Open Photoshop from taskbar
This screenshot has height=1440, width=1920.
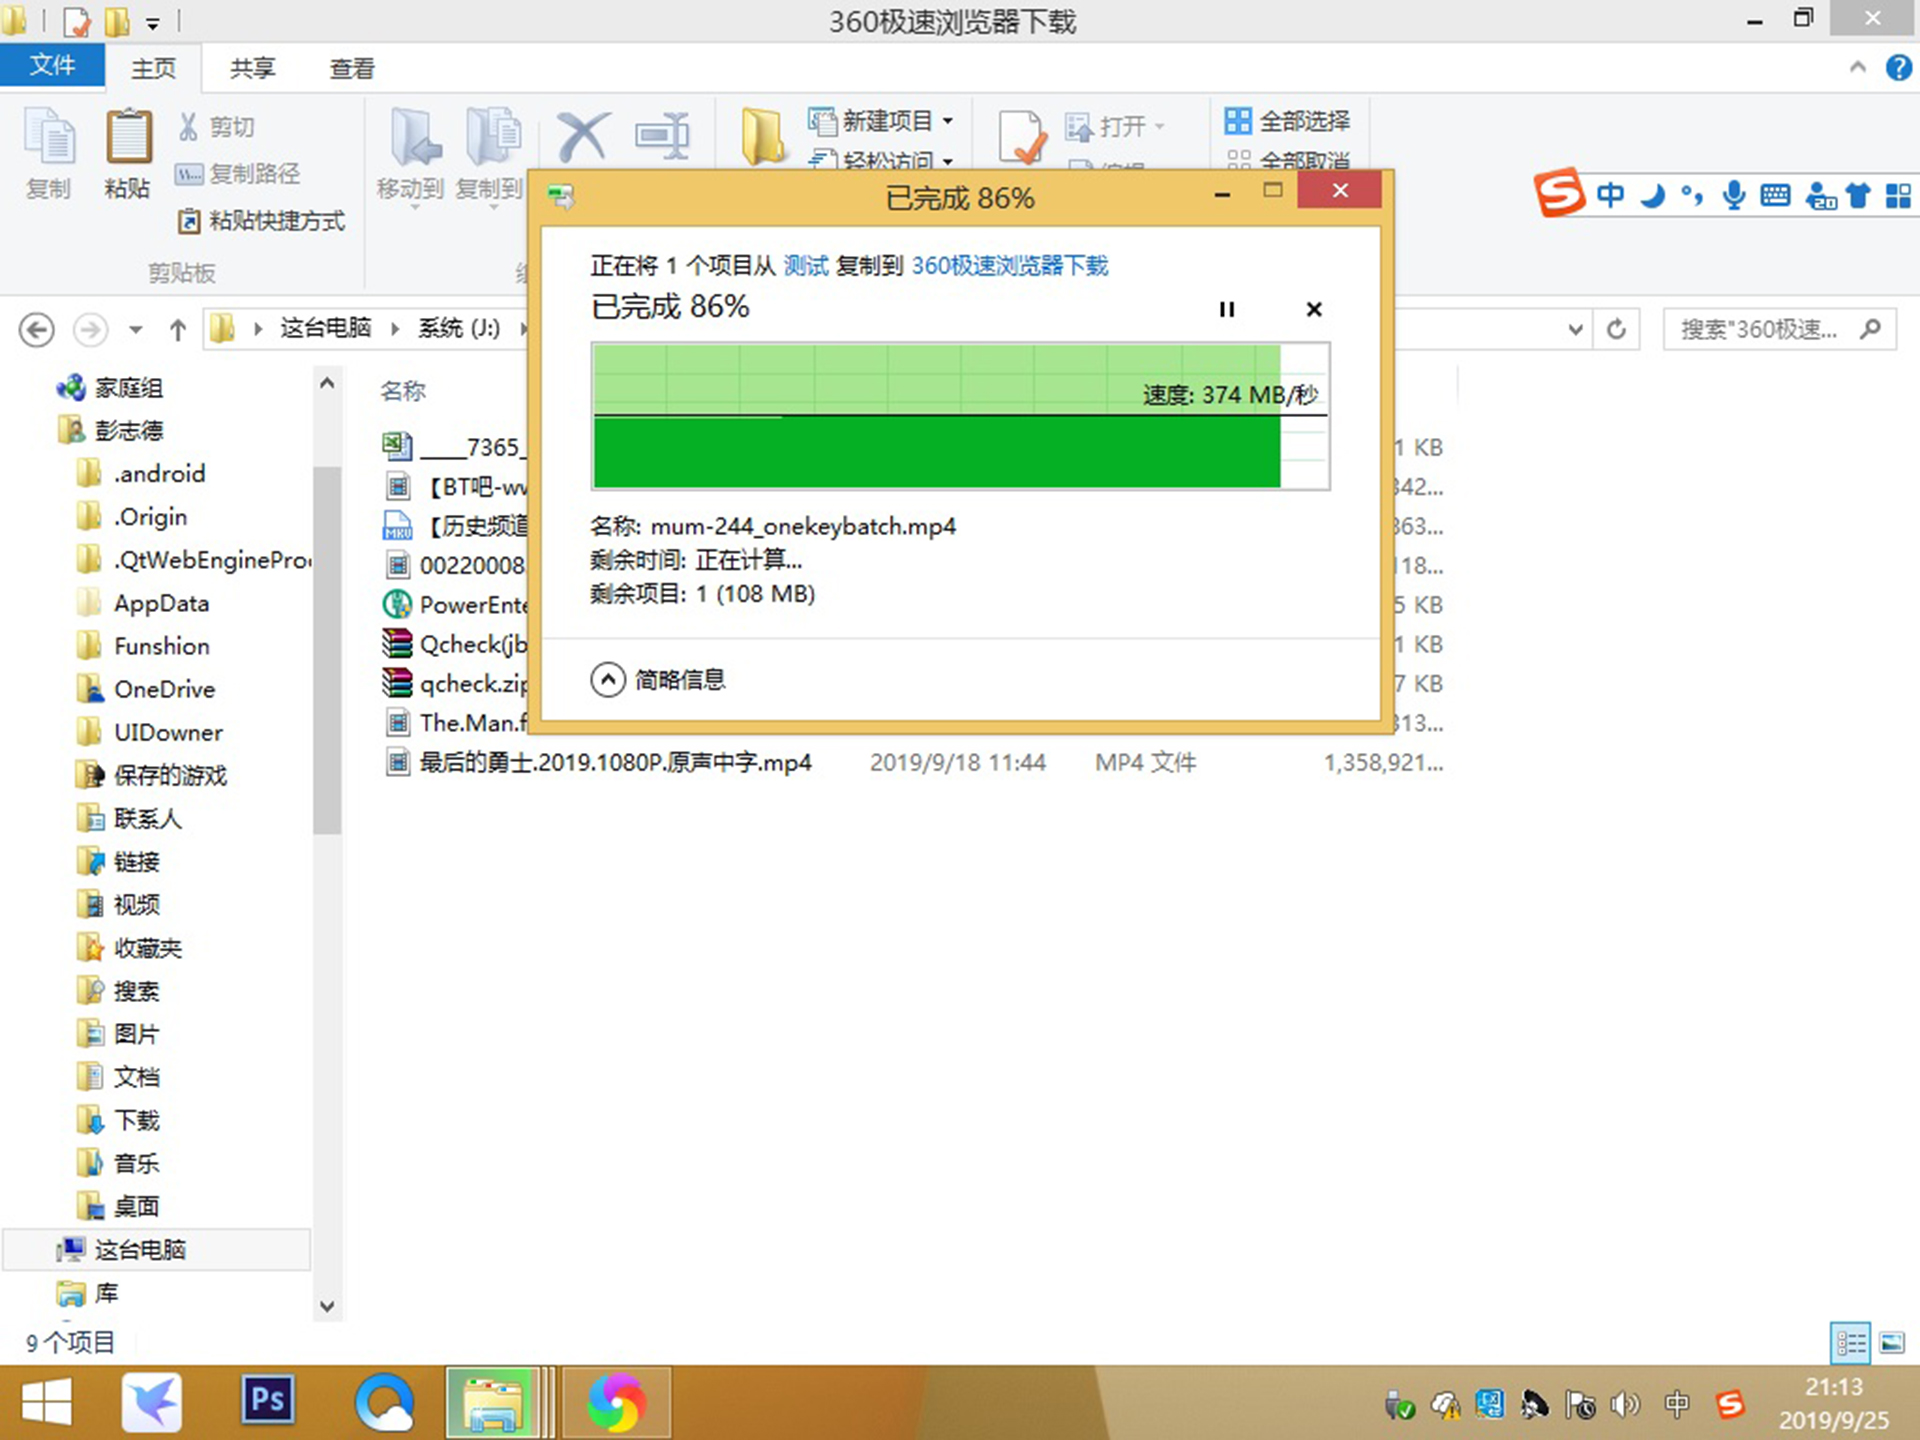[268, 1400]
